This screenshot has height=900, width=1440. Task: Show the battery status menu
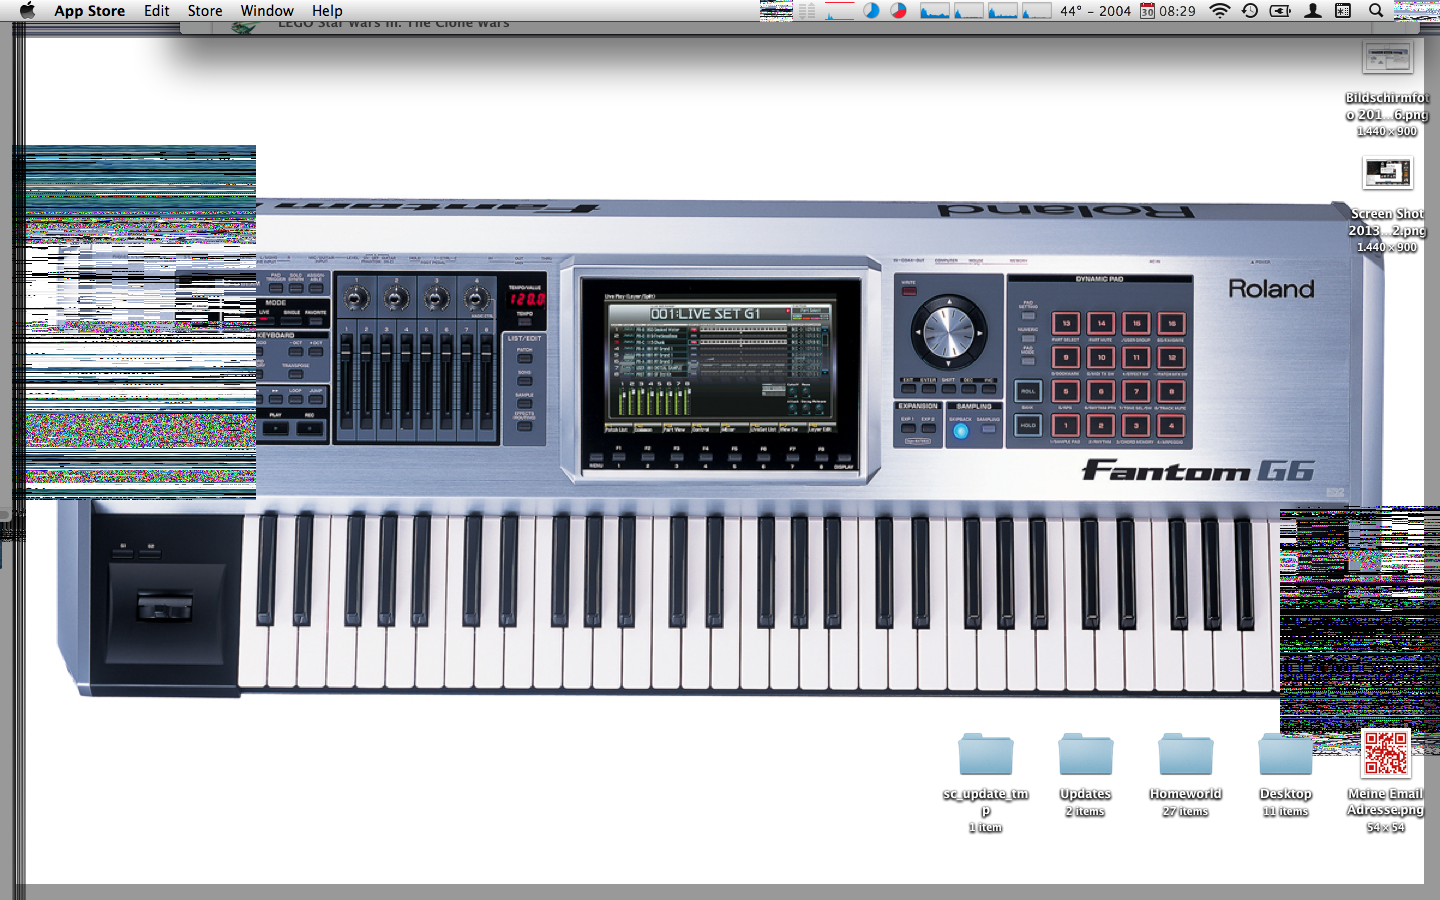[1280, 11]
